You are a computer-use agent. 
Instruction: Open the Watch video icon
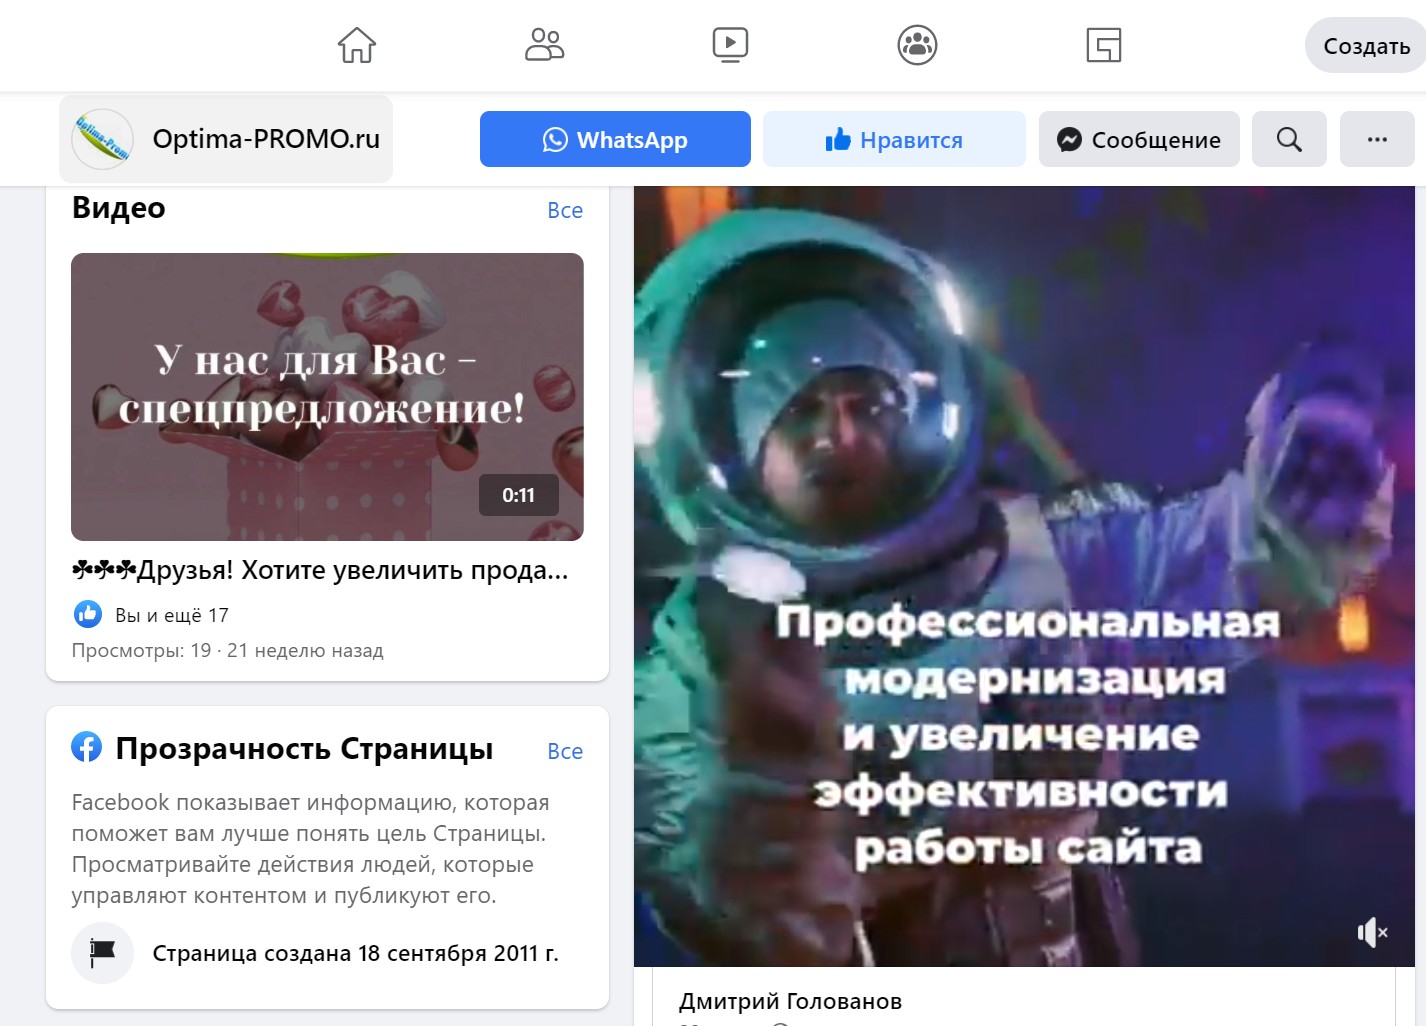coord(730,44)
